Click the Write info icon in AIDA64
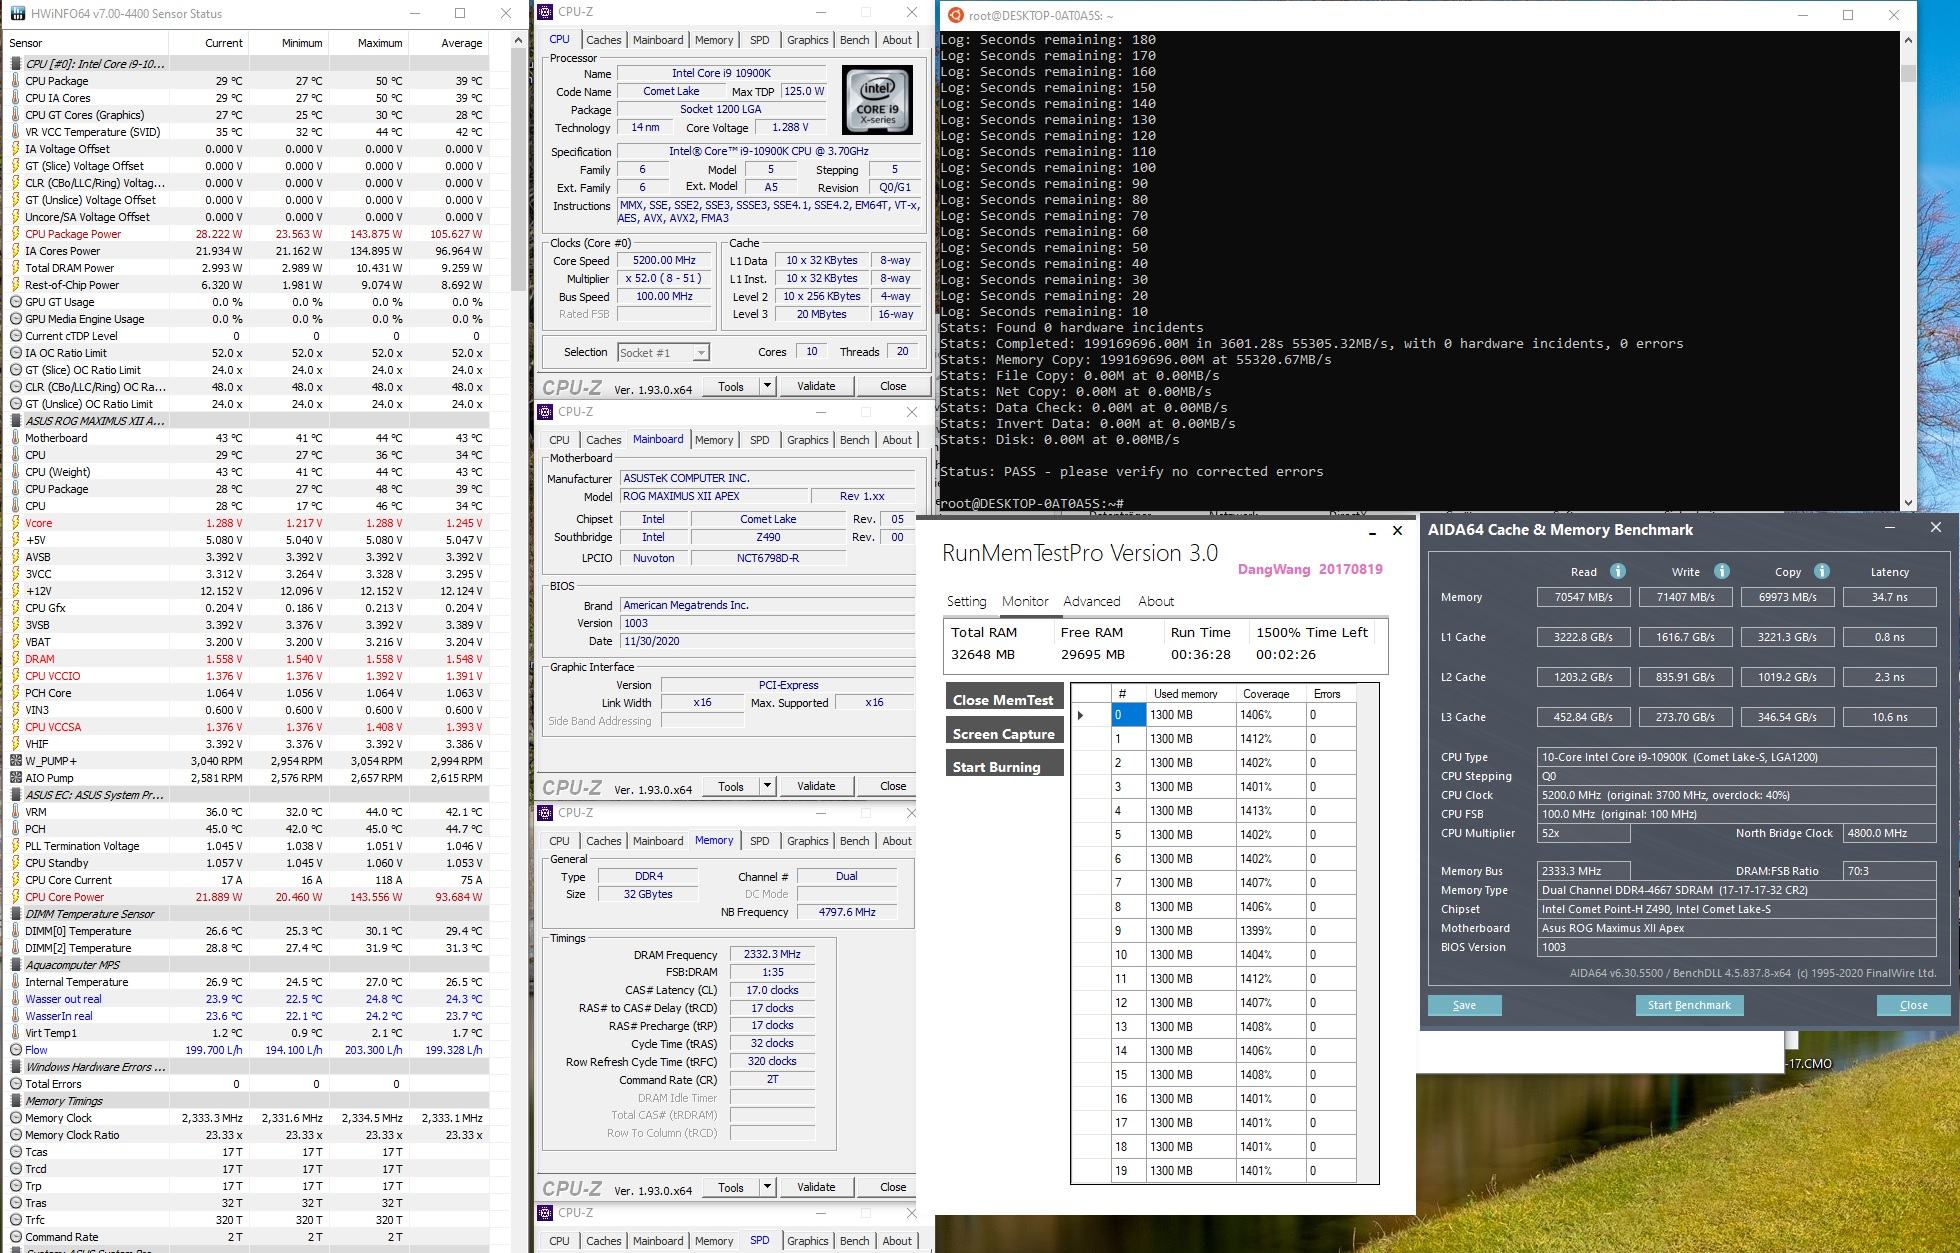 tap(1721, 571)
